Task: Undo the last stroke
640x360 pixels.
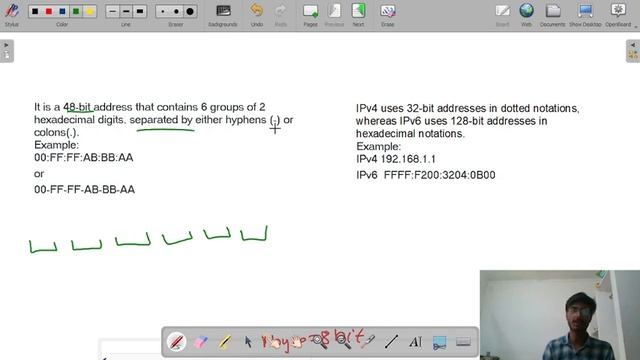Action: pyautogui.click(x=257, y=15)
